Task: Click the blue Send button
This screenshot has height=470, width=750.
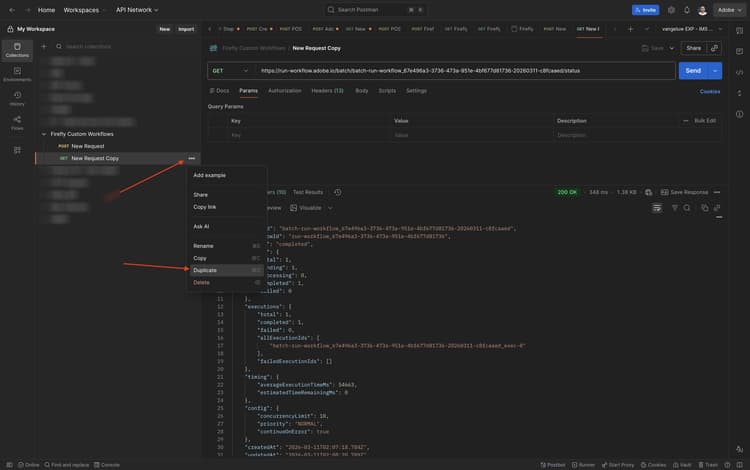Action: (693, 71)
